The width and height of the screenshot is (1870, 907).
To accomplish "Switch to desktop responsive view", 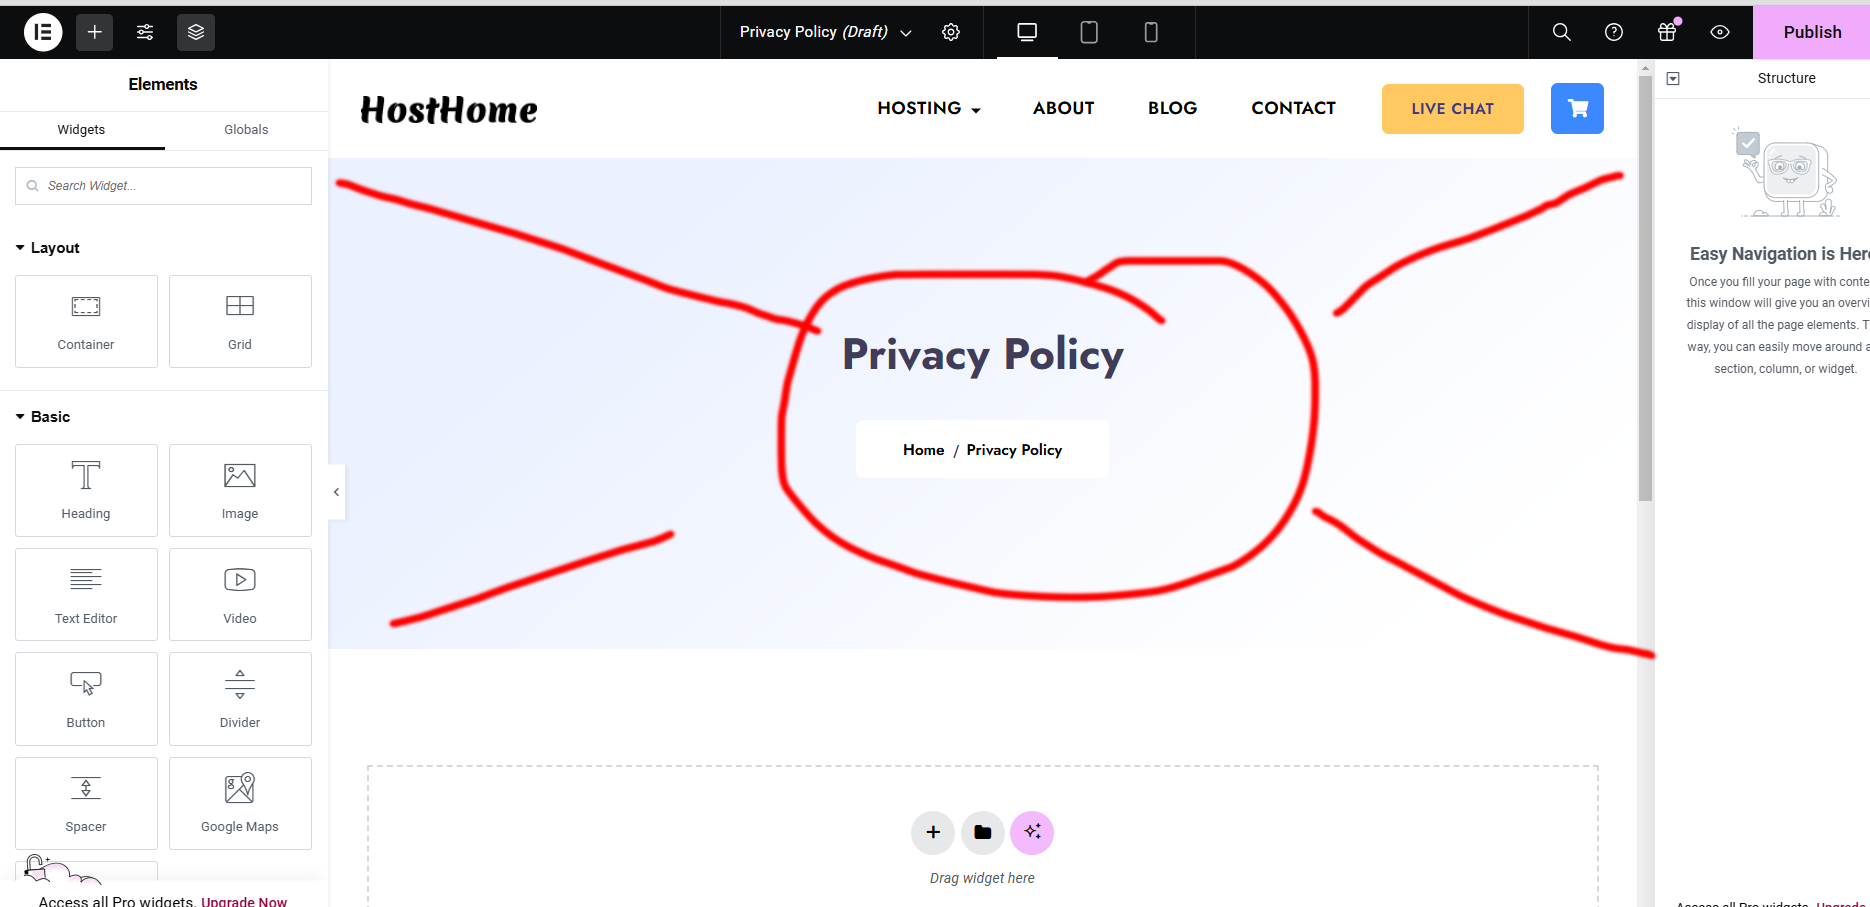I will (x=1027, y=32).
